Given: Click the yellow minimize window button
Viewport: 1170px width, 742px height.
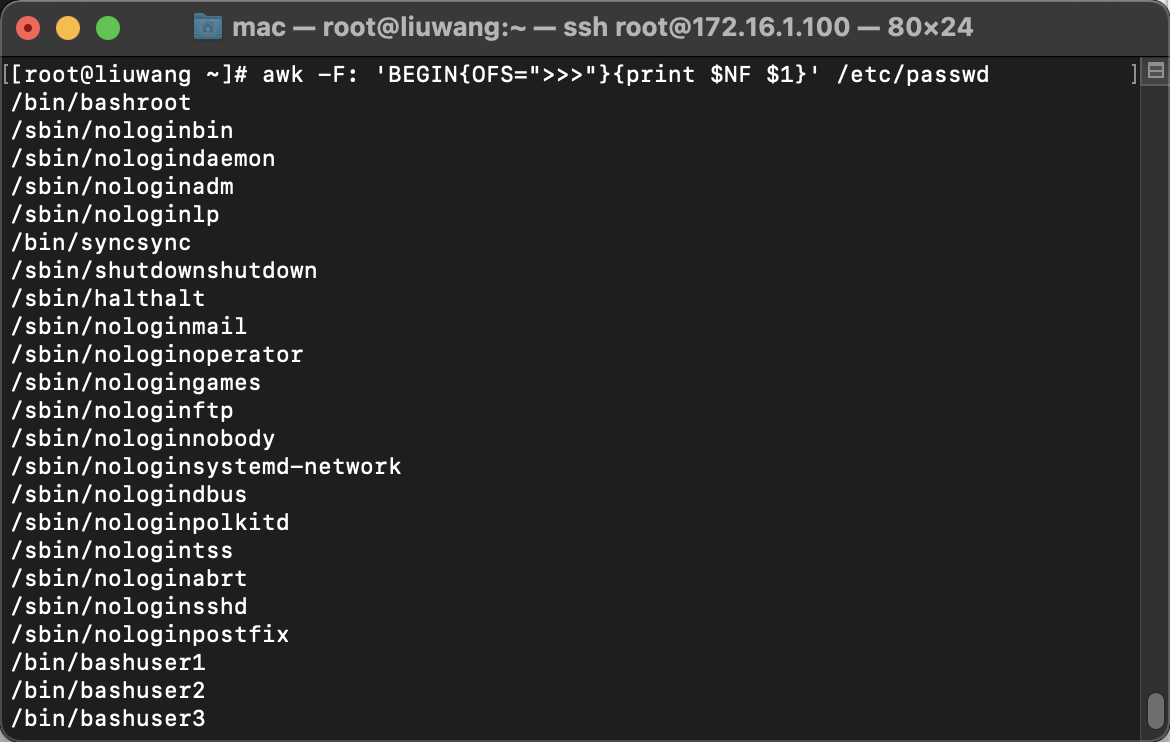Looking at the screenshot, I should [x=68, y=28].
